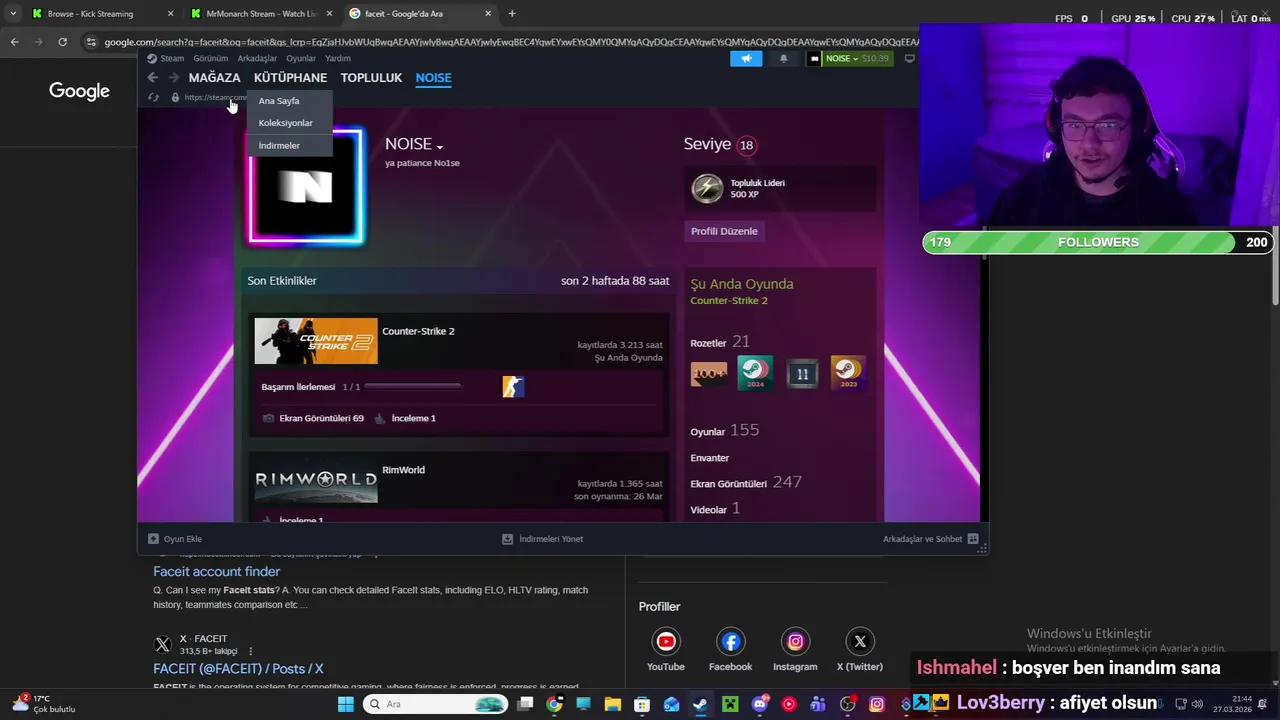The height and width of the screenshot is (720, 1280).
Task: Open Steam notifications bell
Action: point(783,58)
